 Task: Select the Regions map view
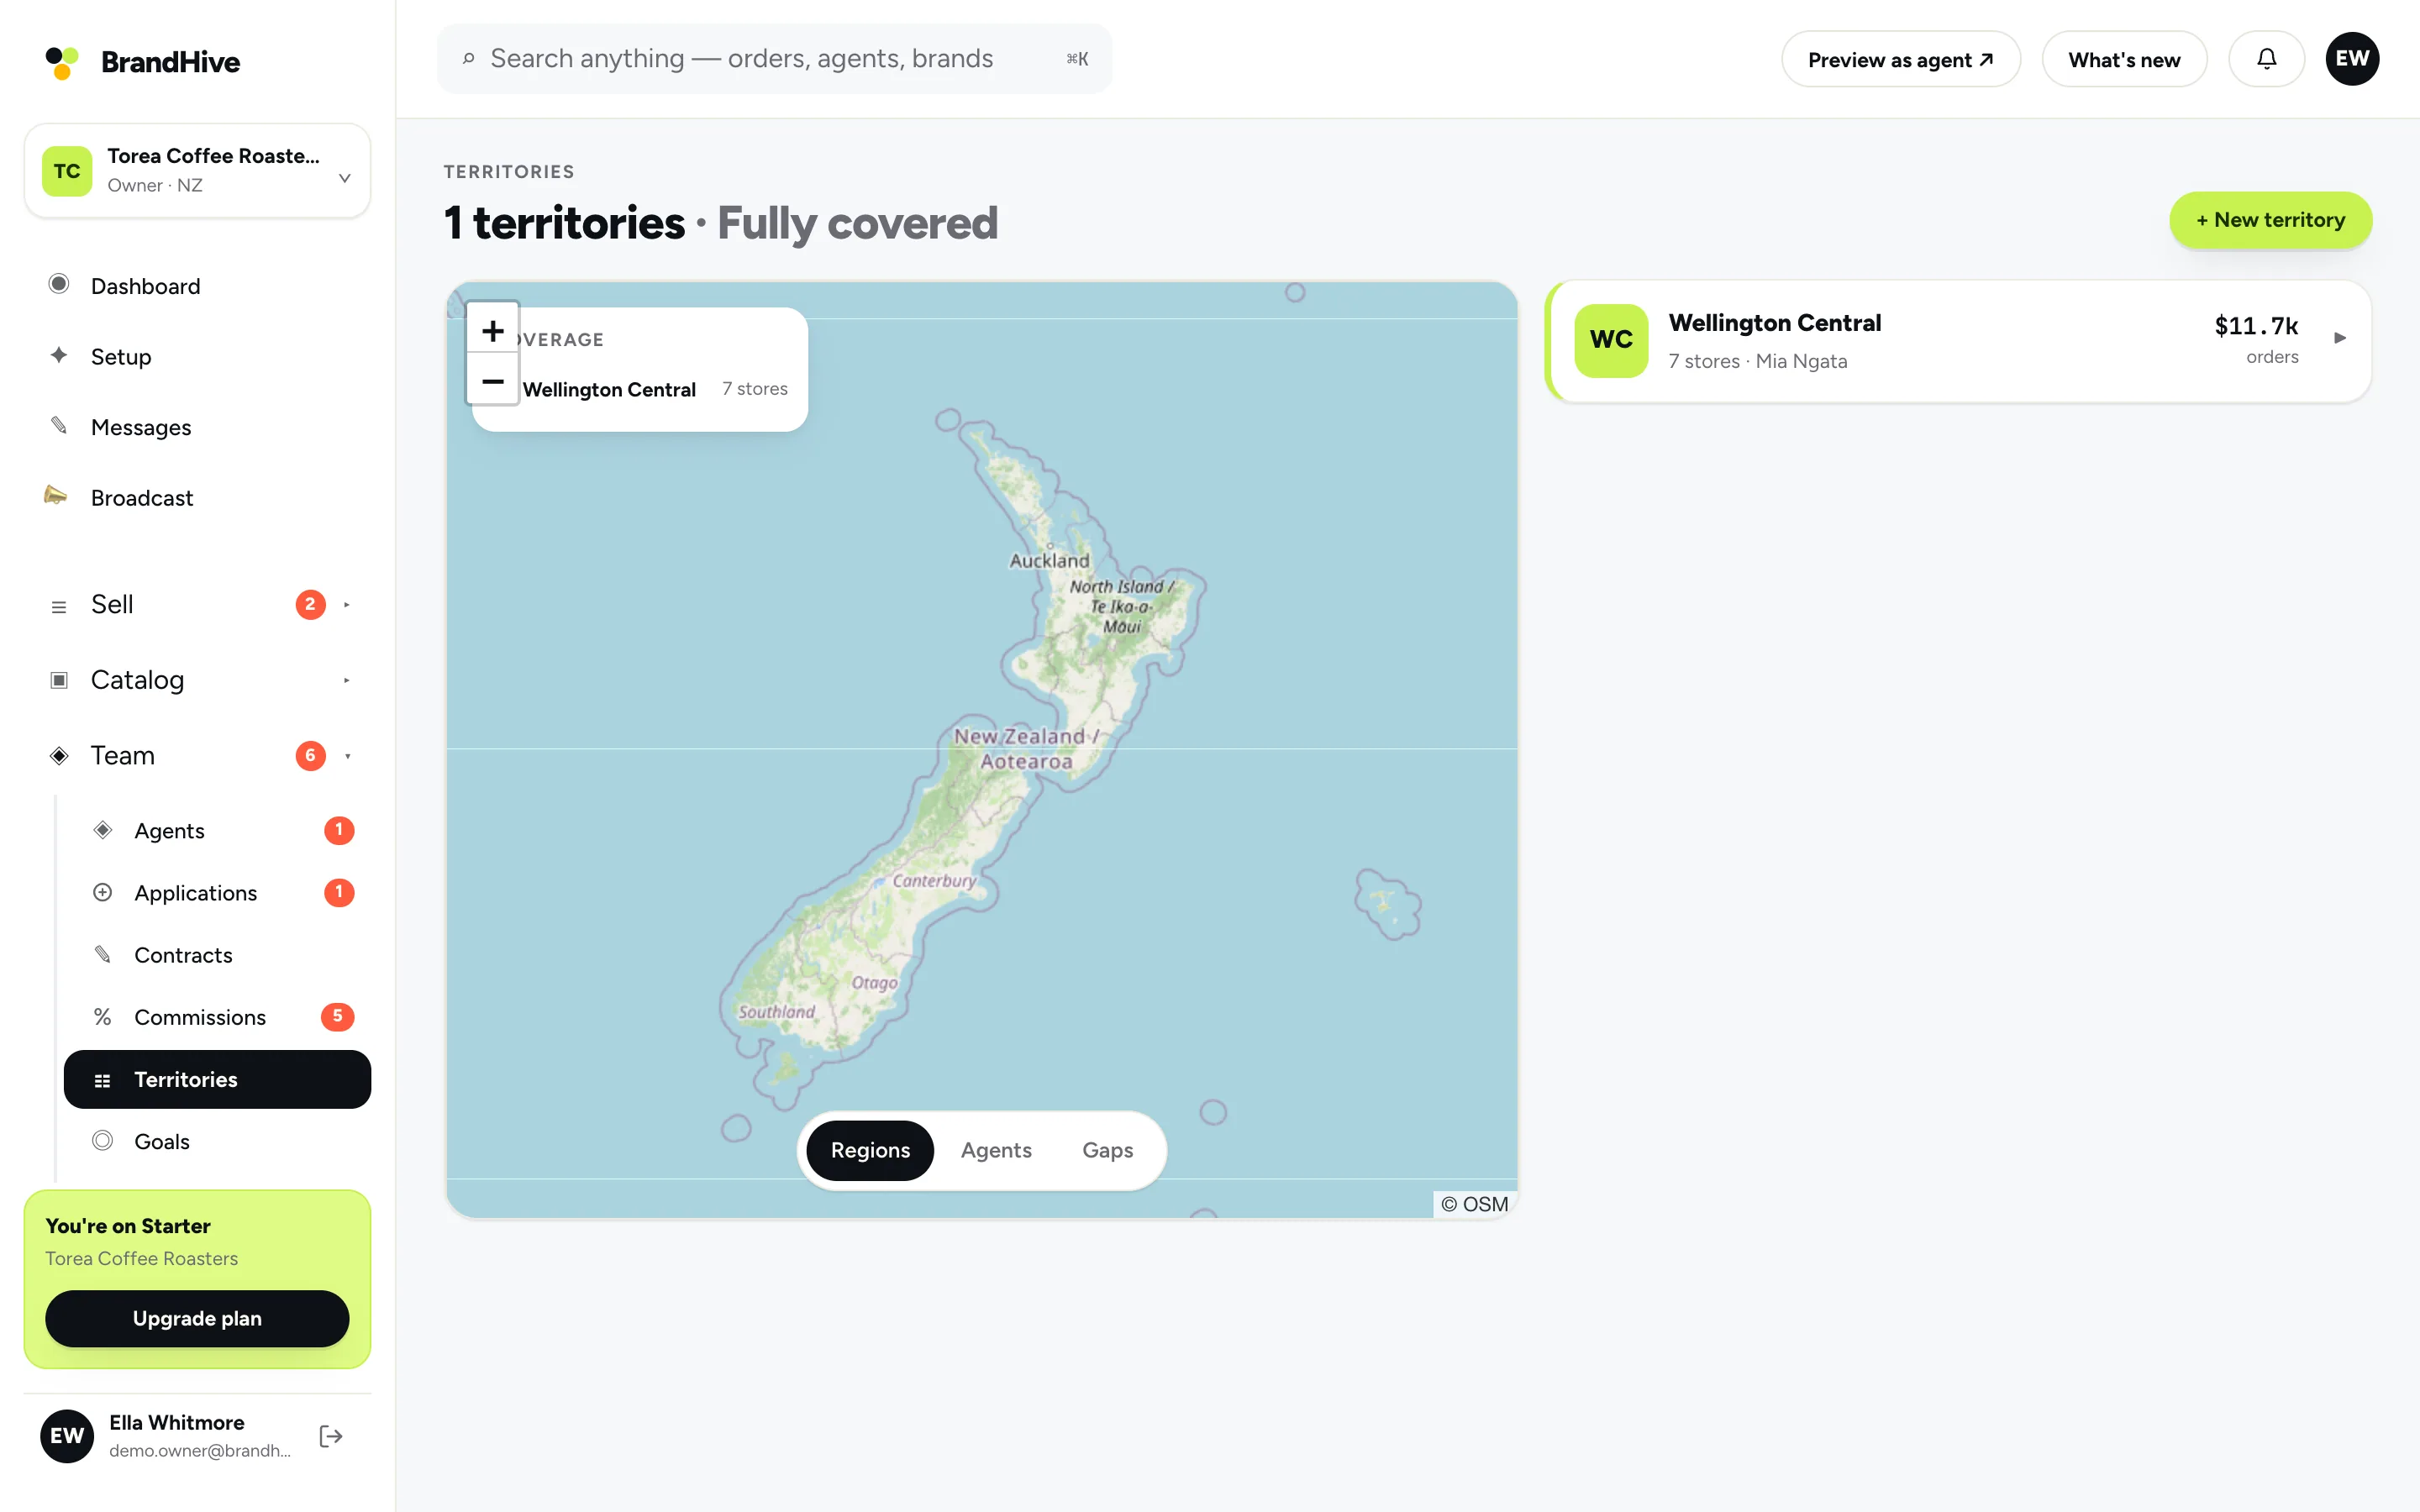point(870,1150)
